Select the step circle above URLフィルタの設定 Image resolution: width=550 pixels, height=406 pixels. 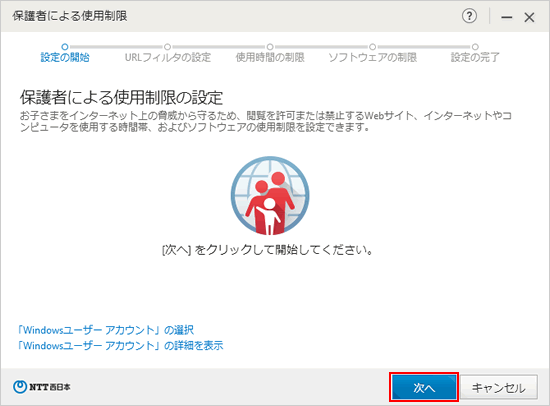tap(168, 47)
